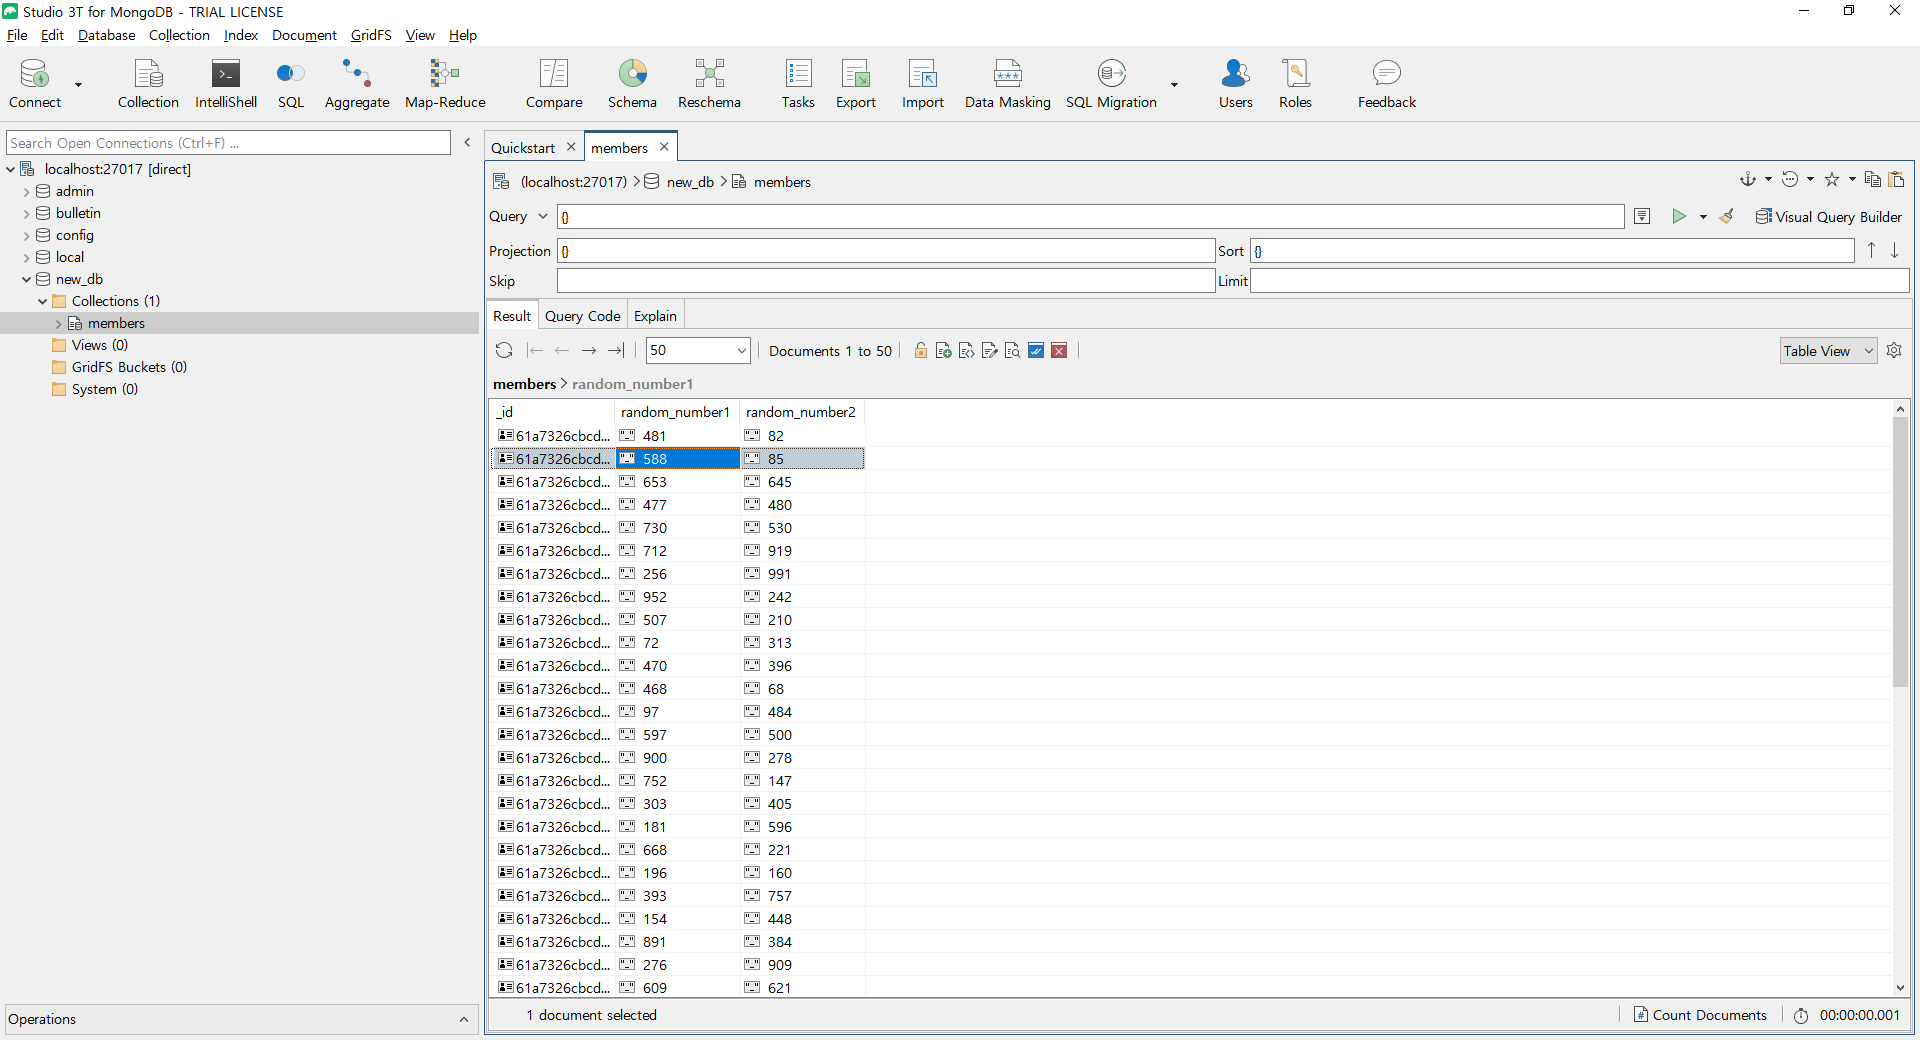Expand the members collection node
Viewport: 1920px width, 1040px height.
coord(58,323)
